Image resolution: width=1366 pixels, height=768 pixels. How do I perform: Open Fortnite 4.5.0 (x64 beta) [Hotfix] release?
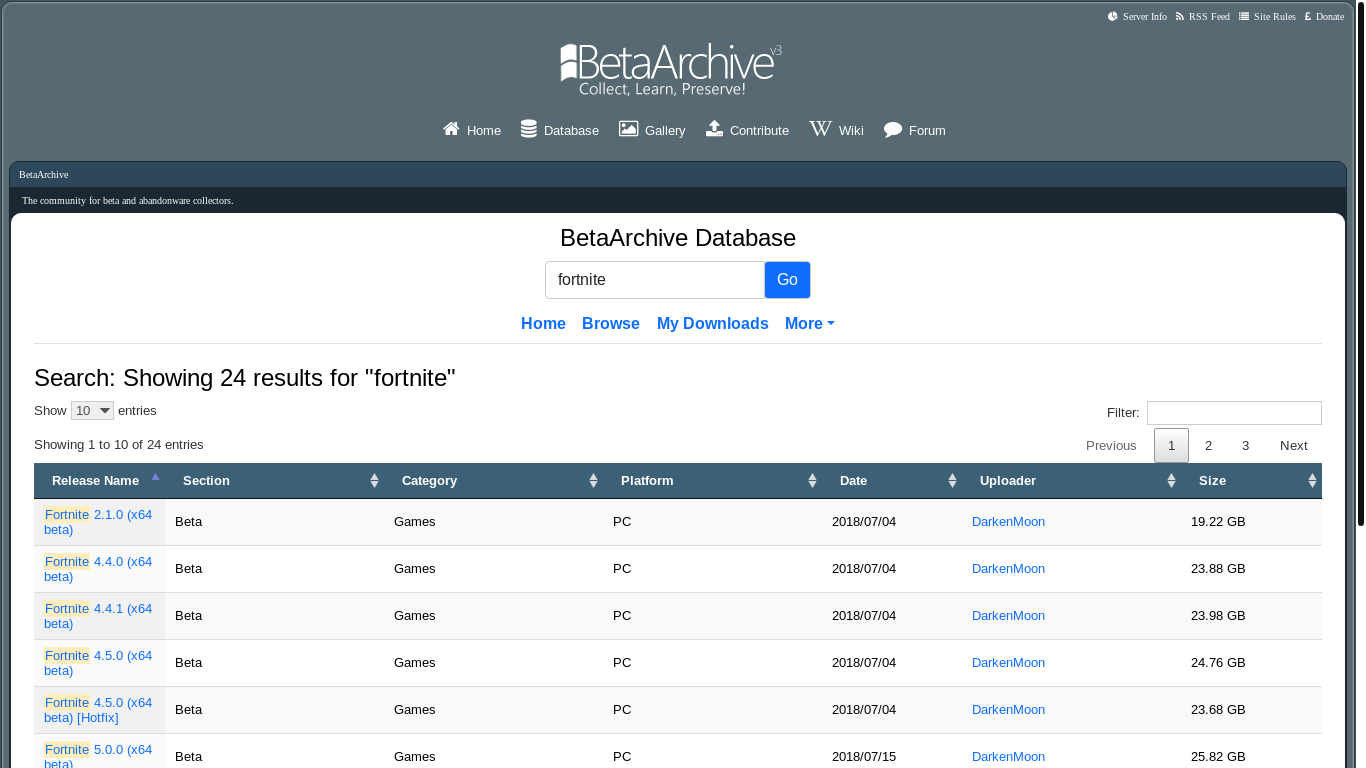point(98,710)
